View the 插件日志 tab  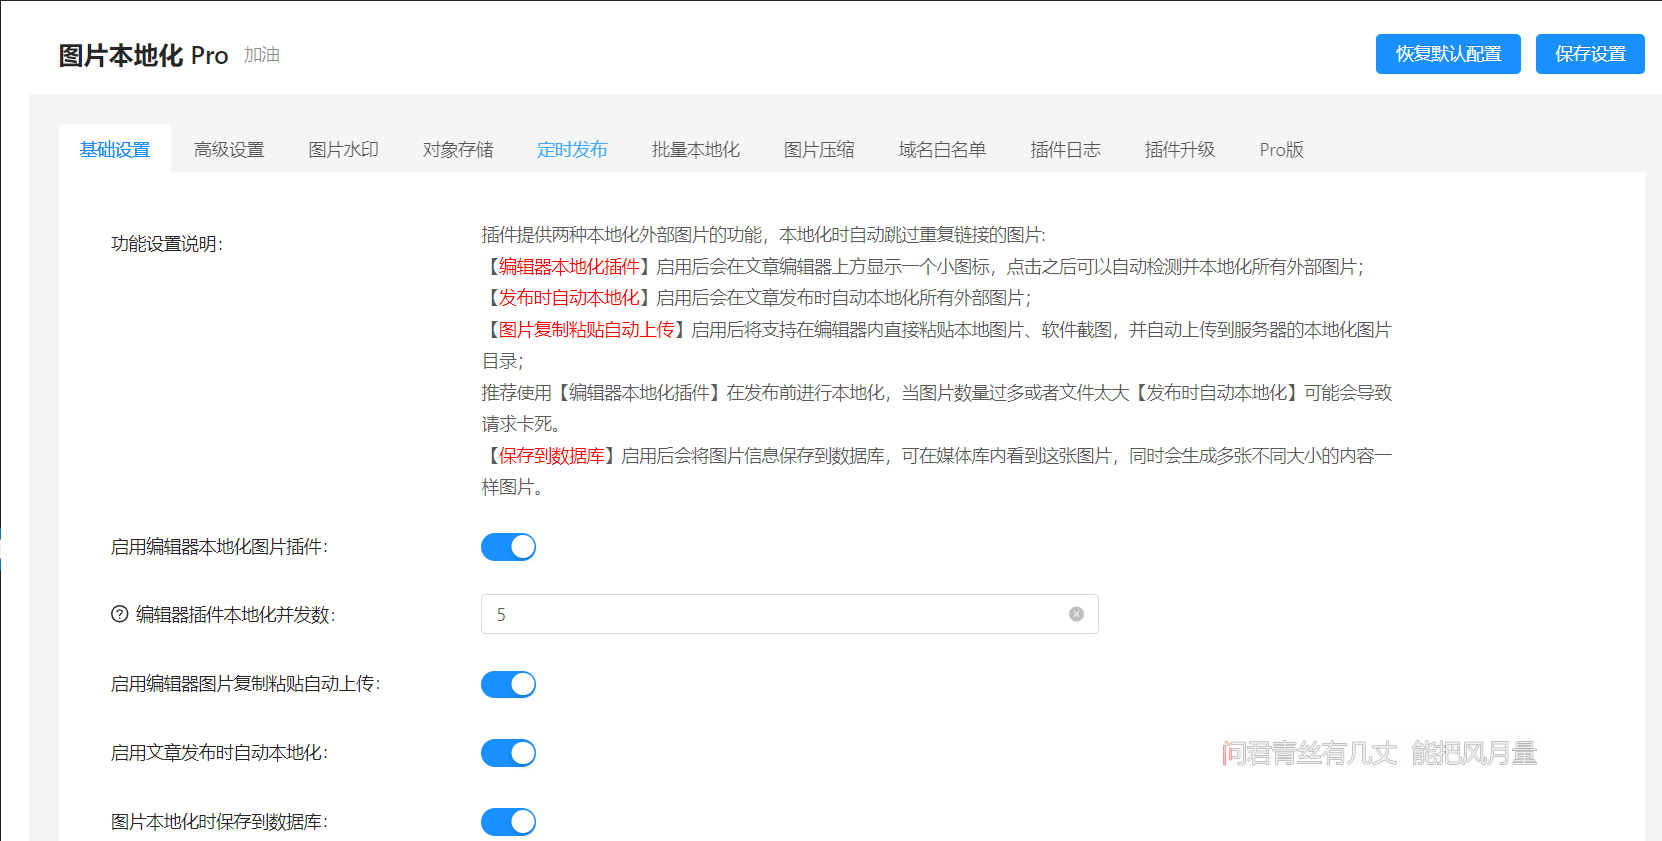1065,149
